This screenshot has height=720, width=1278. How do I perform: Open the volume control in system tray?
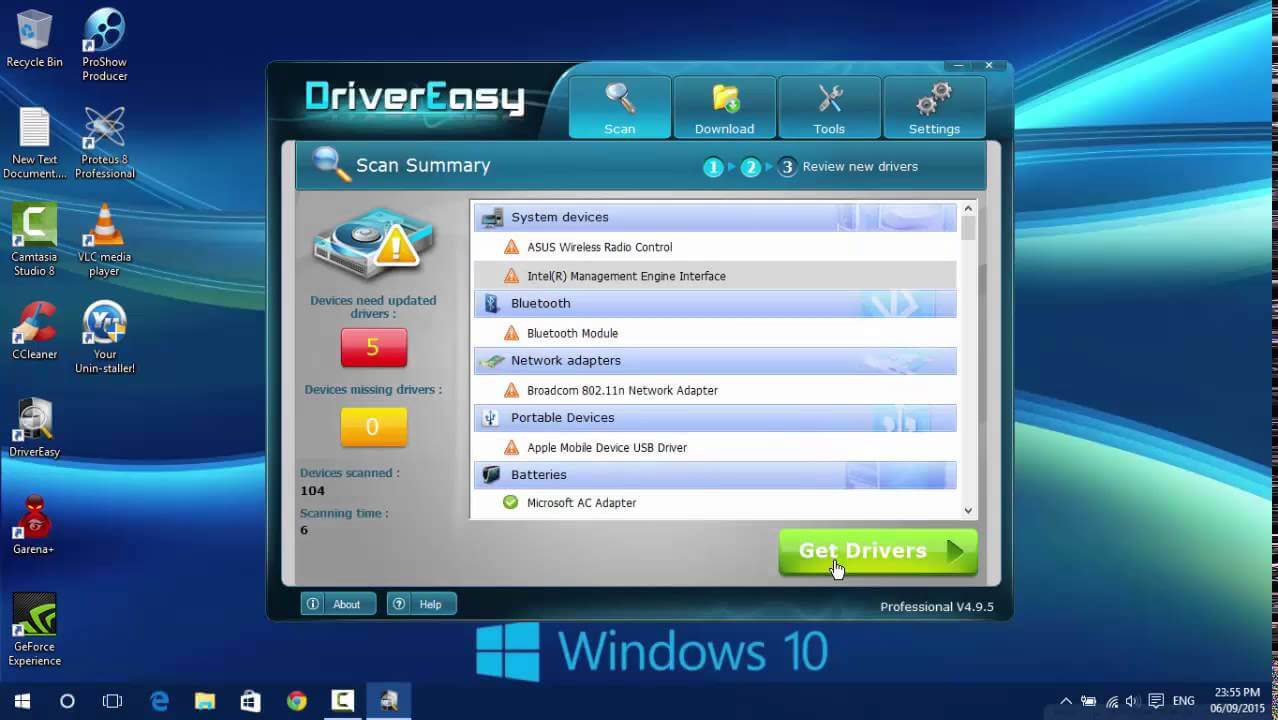1133,701
